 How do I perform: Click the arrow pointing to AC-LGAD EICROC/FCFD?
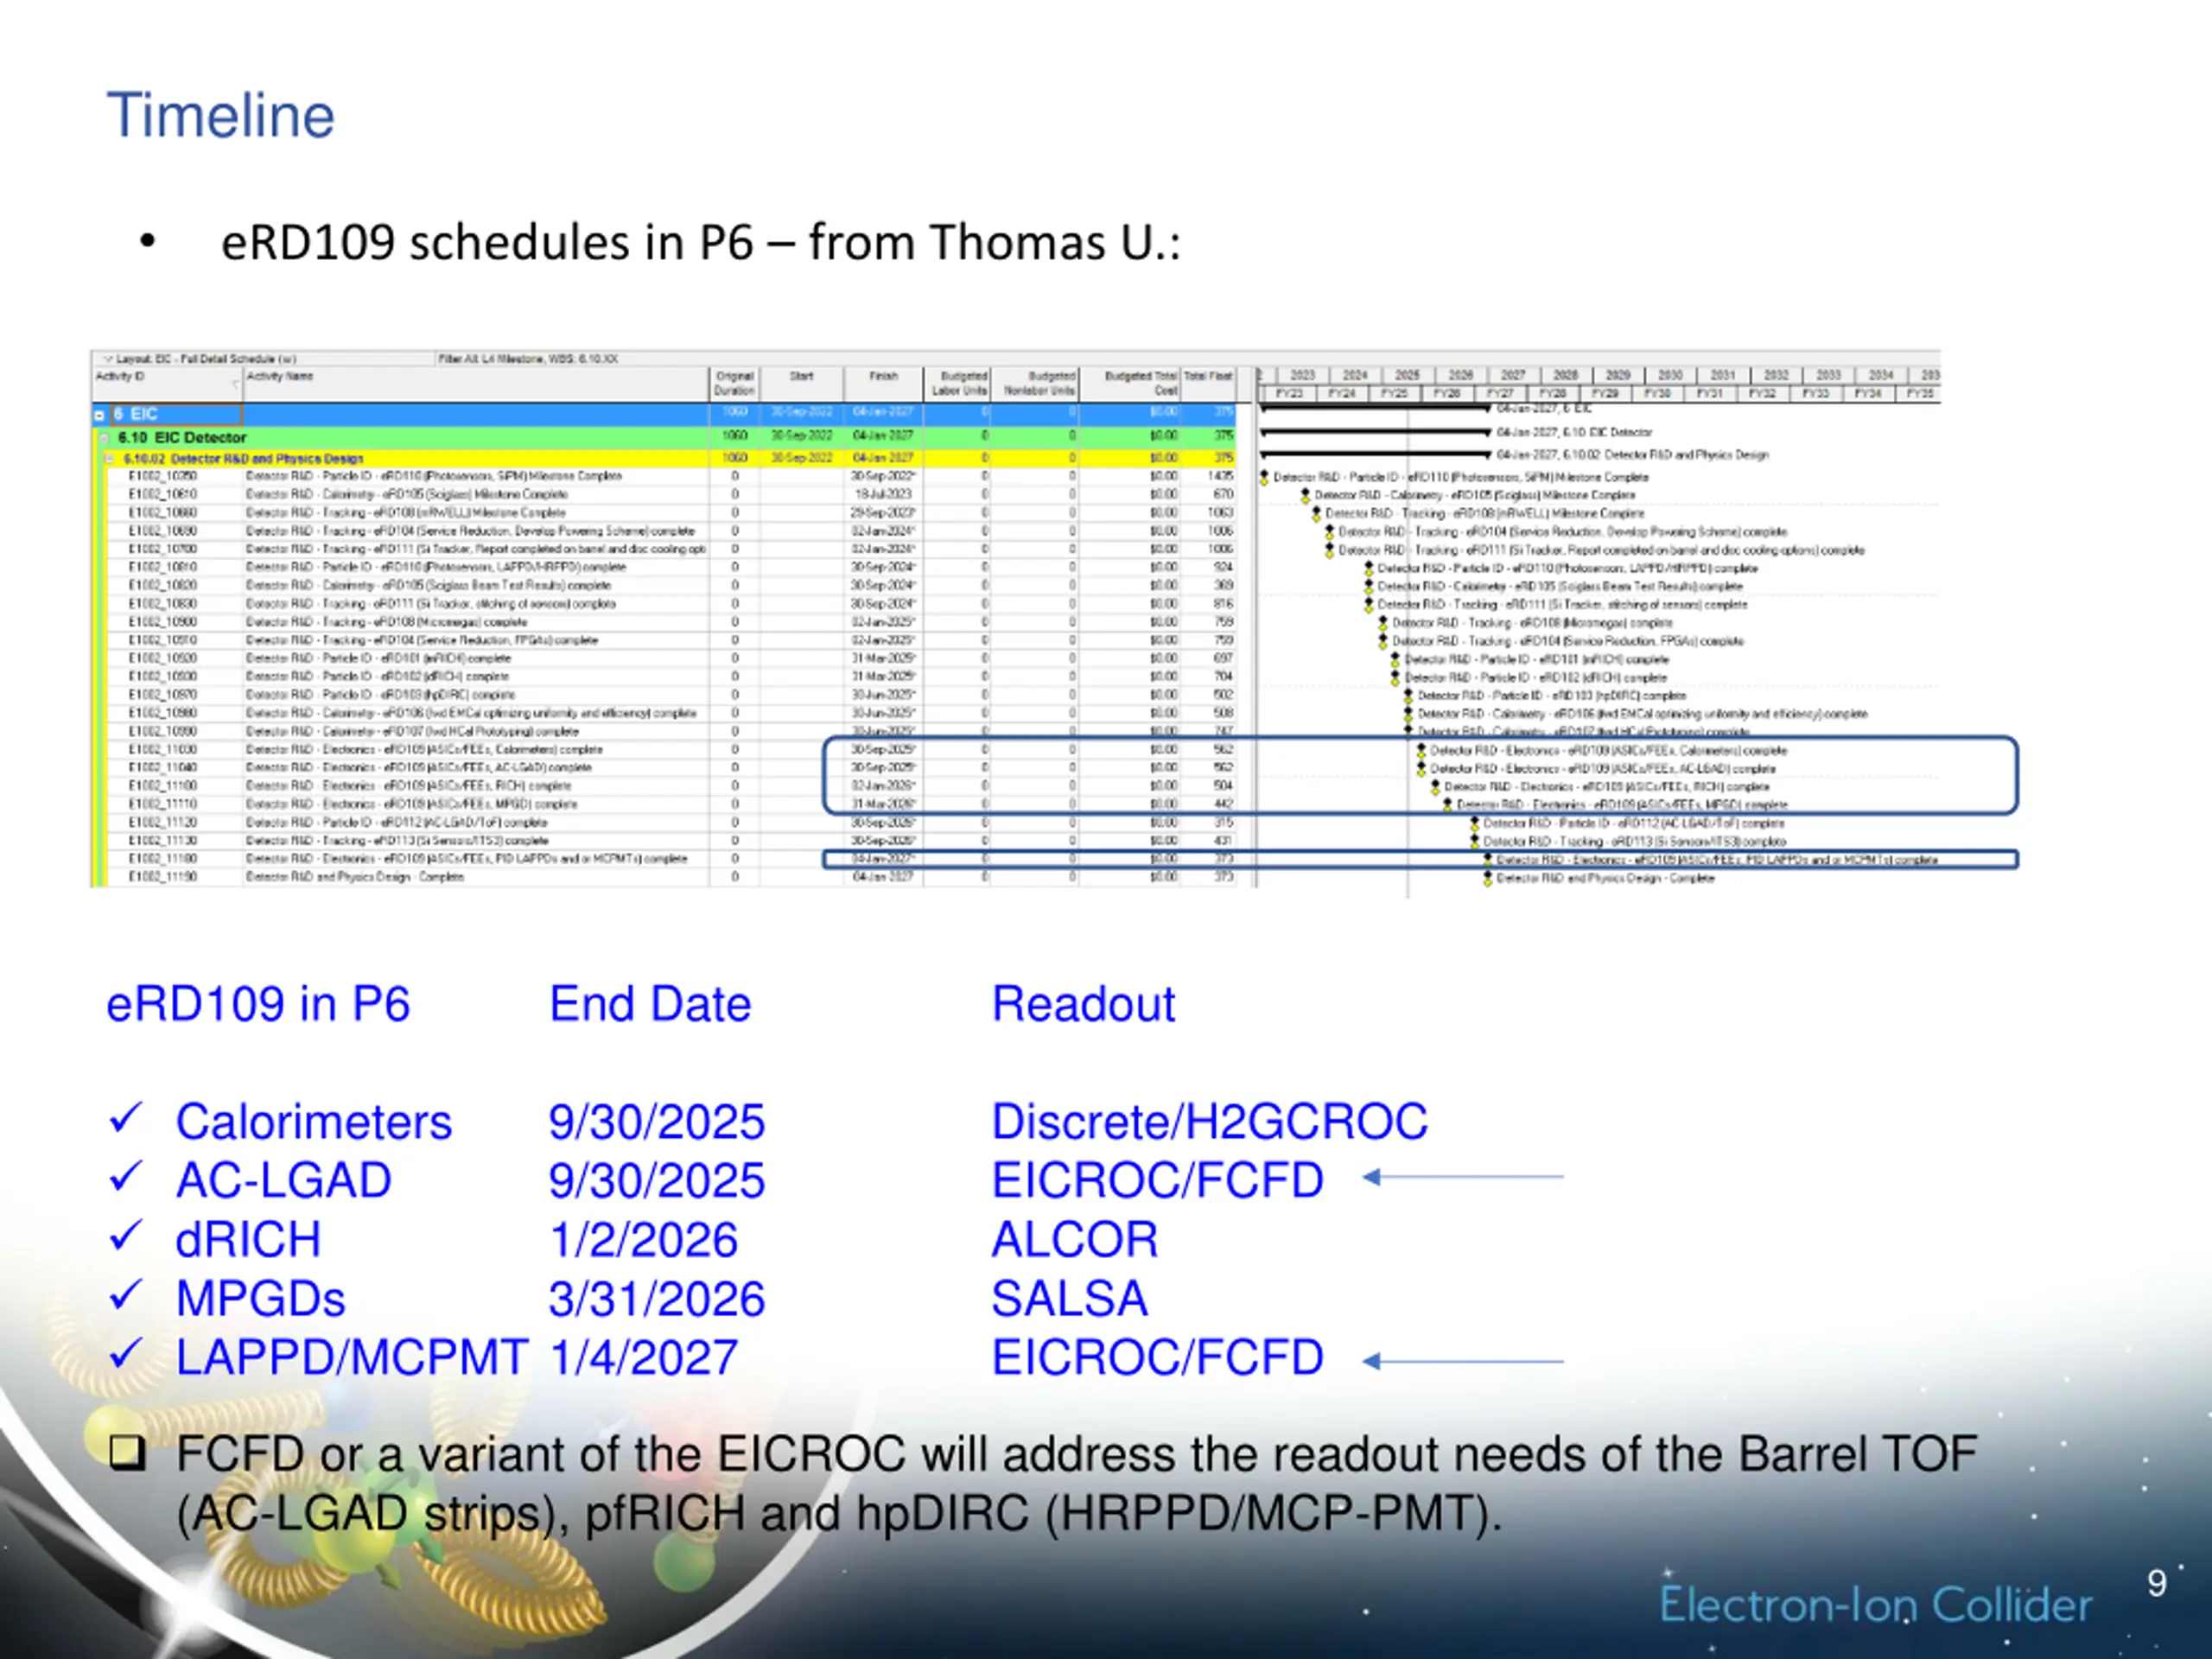tap(1463, 1178)
